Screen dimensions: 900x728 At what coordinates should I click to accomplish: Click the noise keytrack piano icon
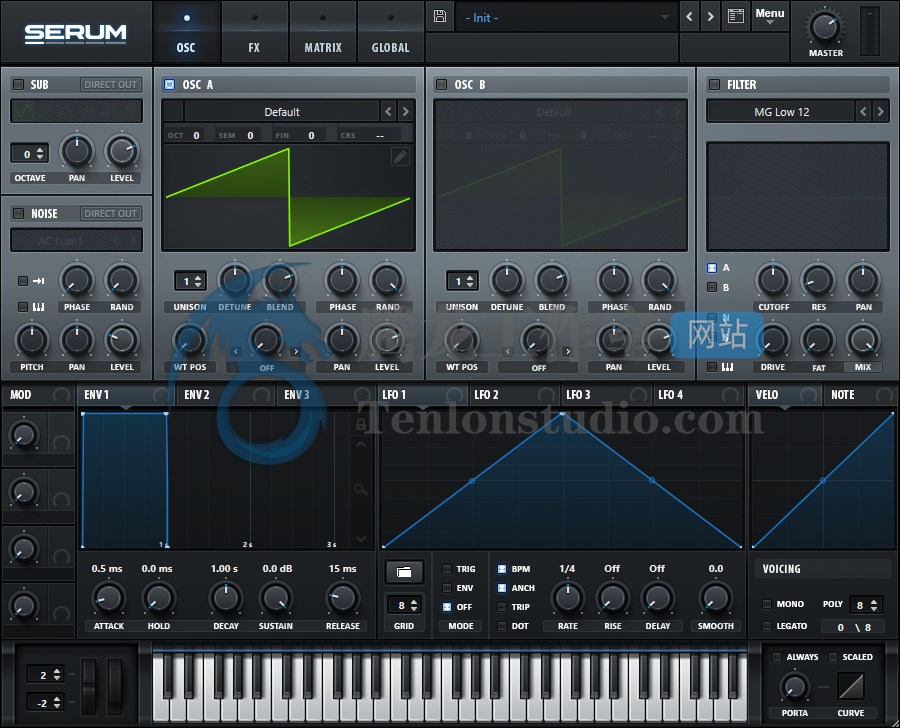(x=38, y=307)
